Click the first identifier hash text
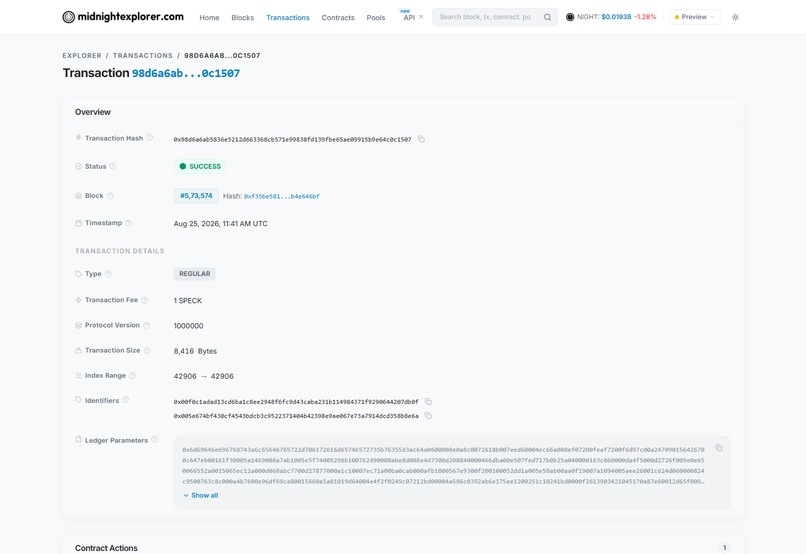The image size is (806, 554). coord(296,401)
